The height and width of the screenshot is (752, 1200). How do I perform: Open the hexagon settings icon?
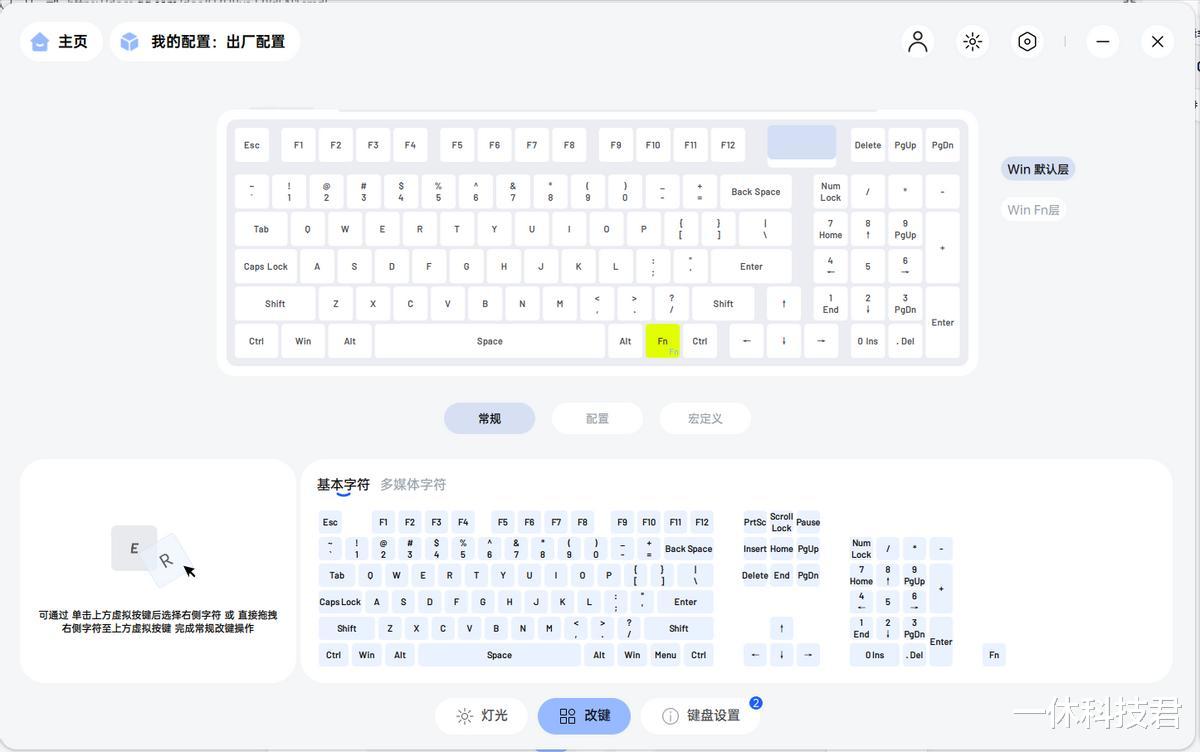(x=1027, y=42)
